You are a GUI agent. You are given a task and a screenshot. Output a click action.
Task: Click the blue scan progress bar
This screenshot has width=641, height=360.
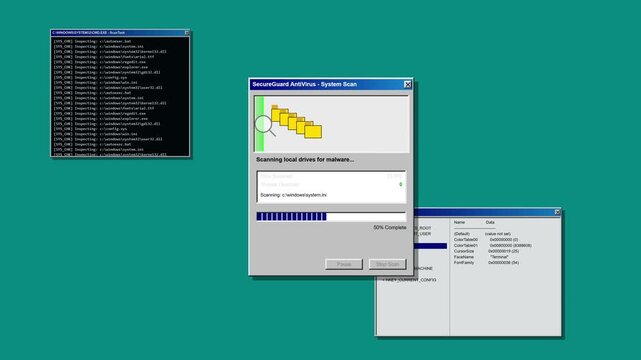(x=331, y=217)
